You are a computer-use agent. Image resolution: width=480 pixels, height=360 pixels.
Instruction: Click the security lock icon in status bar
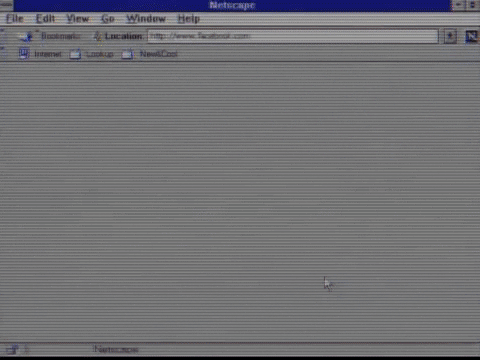click(12, 350)
